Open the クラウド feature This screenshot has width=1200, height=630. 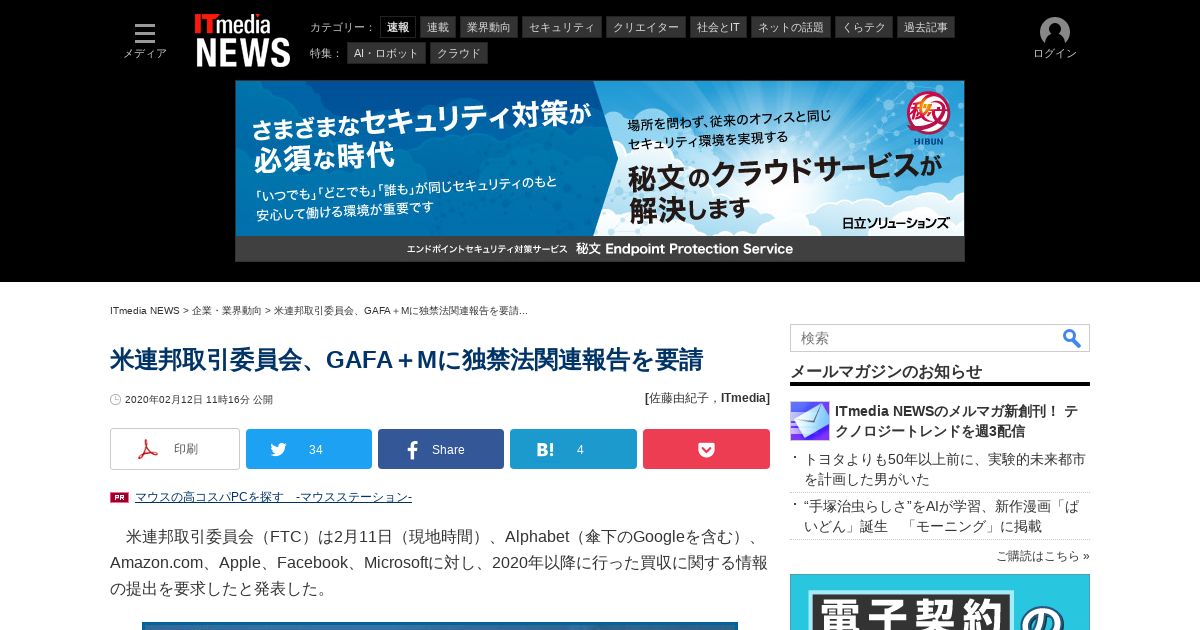pyautogui.click(x=459, y=53)
